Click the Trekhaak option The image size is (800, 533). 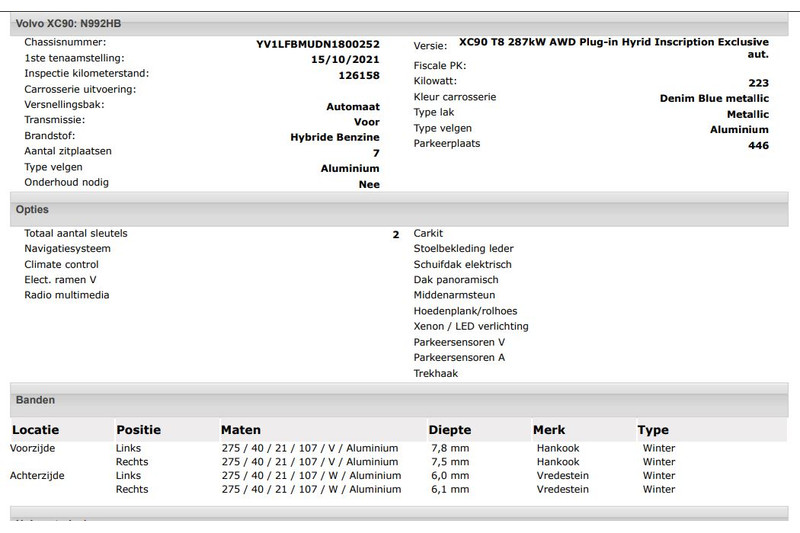(x=435, y=373)
